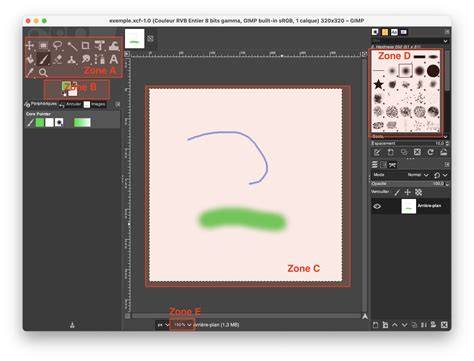Screen dimensions: 474x361
Task: Open the image menu button at ruler corner
Action: pos(127,54)
